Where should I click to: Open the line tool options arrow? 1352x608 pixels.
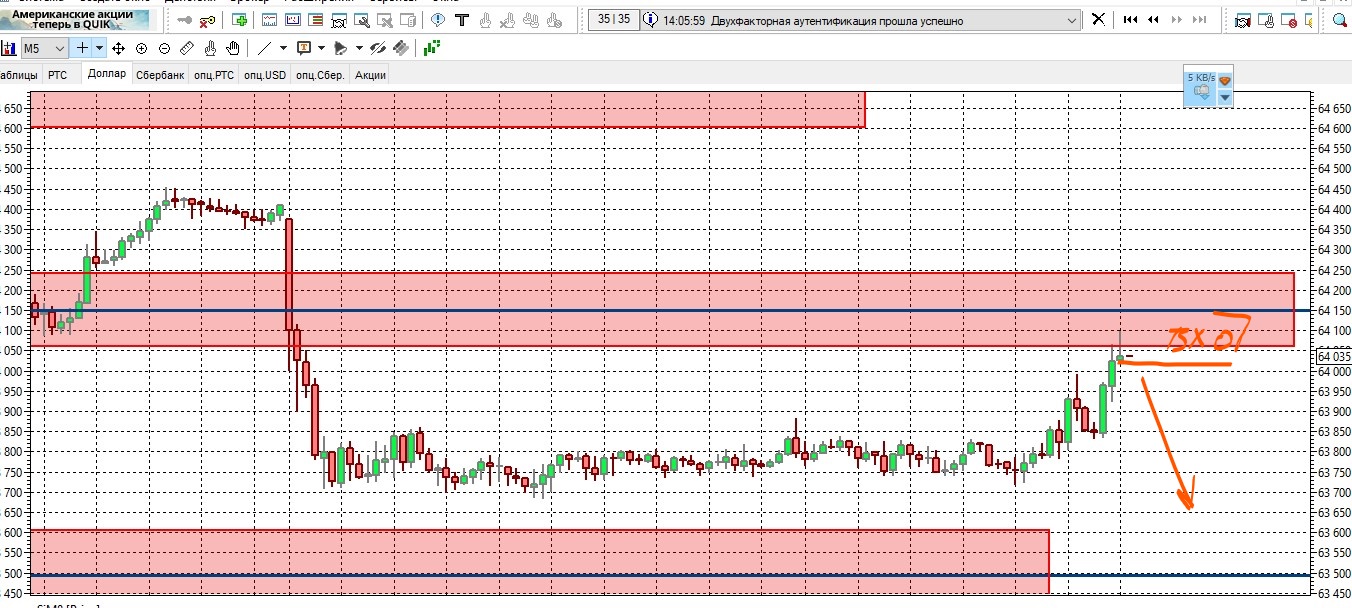tap(283, 48)
